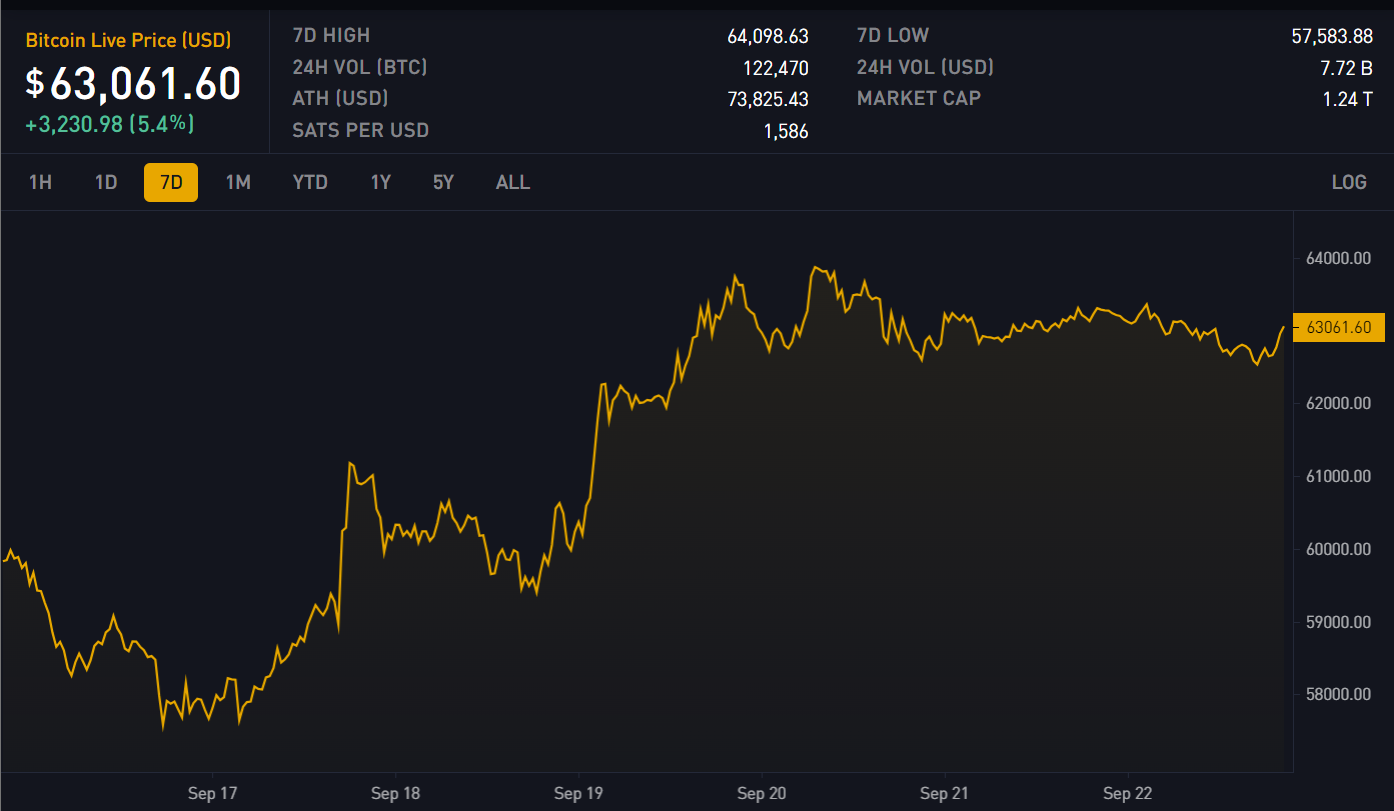Image resolution: width=1394 pixels, height=811 pixels.
Task: Click the 63061.60 current price axis tag
Action: 1339,327
